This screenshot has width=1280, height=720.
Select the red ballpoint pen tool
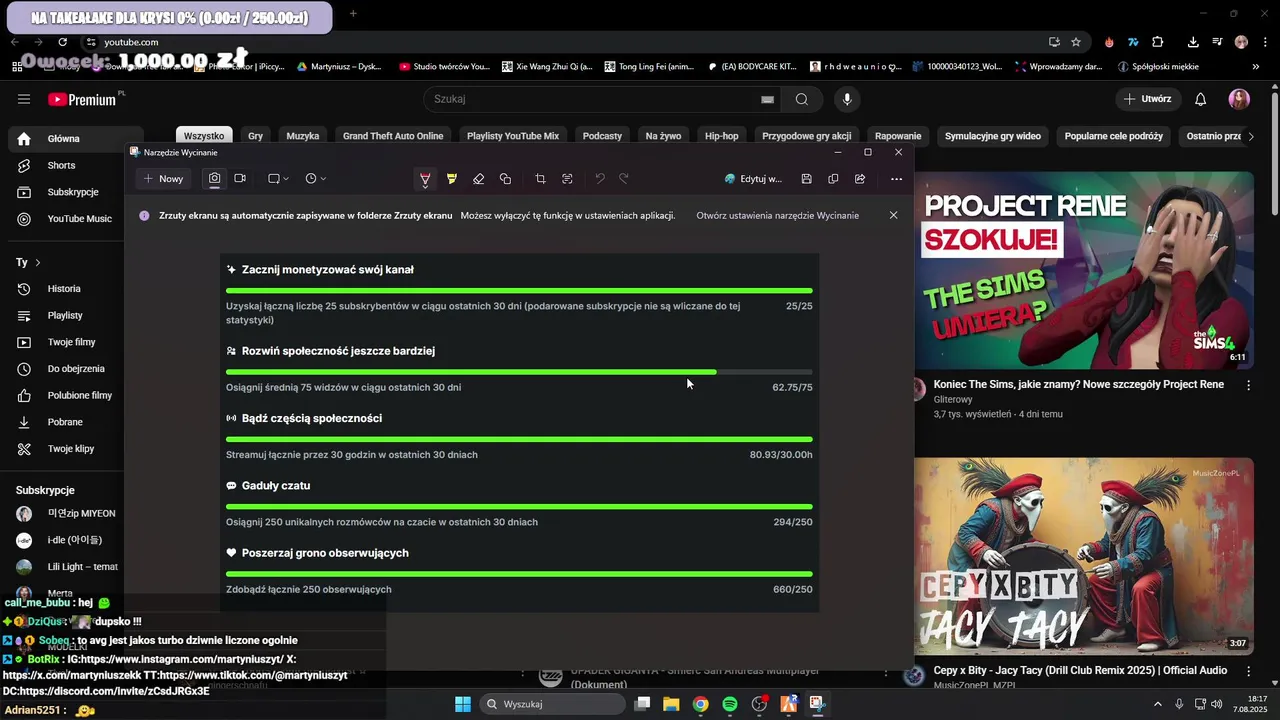[x=425, y=179]
